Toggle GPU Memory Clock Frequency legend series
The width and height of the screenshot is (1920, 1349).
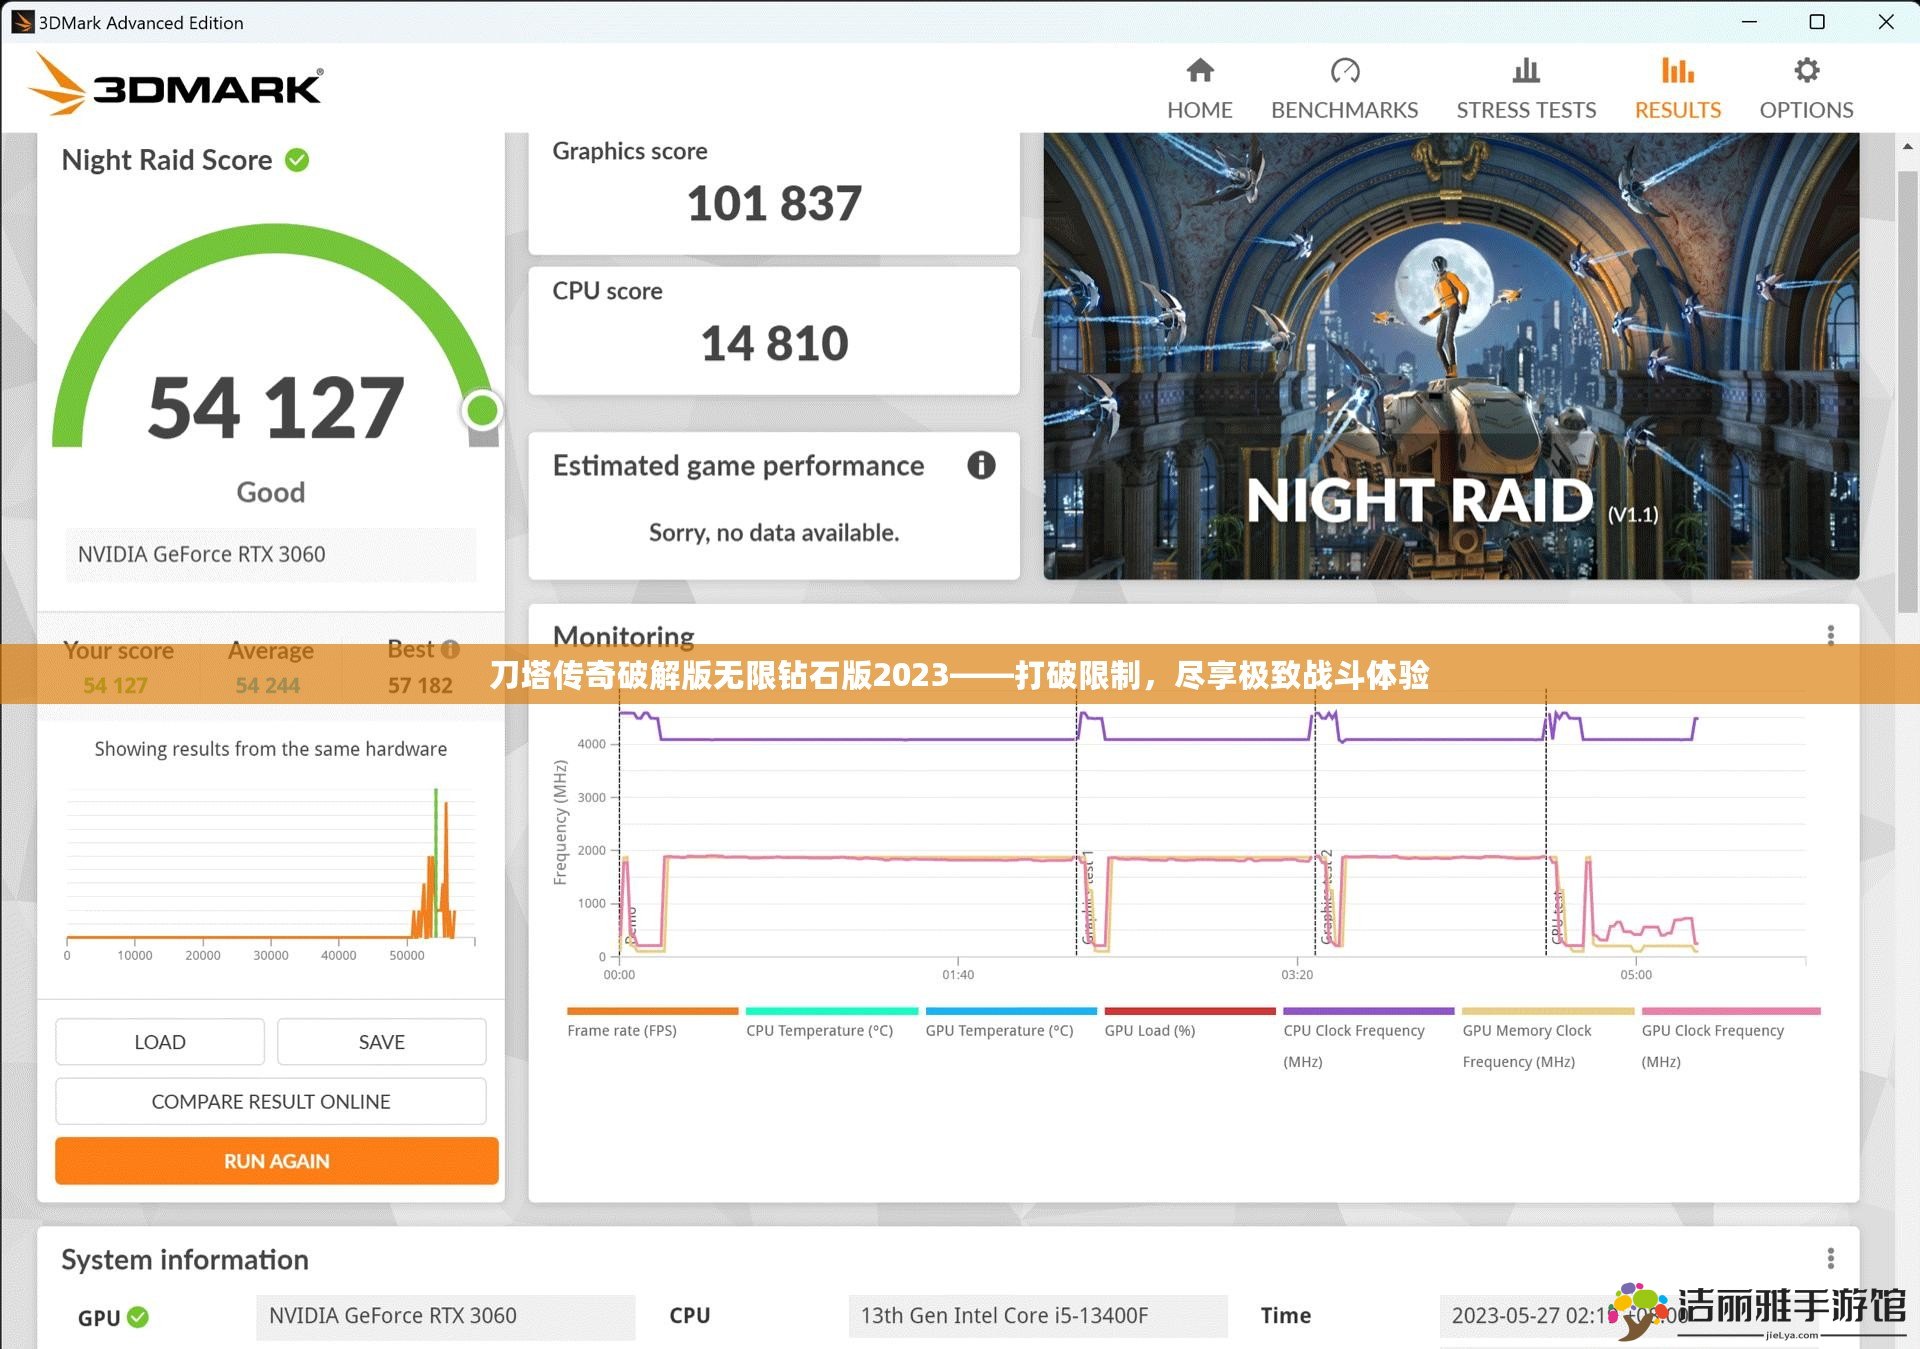coord(1547,1039)
